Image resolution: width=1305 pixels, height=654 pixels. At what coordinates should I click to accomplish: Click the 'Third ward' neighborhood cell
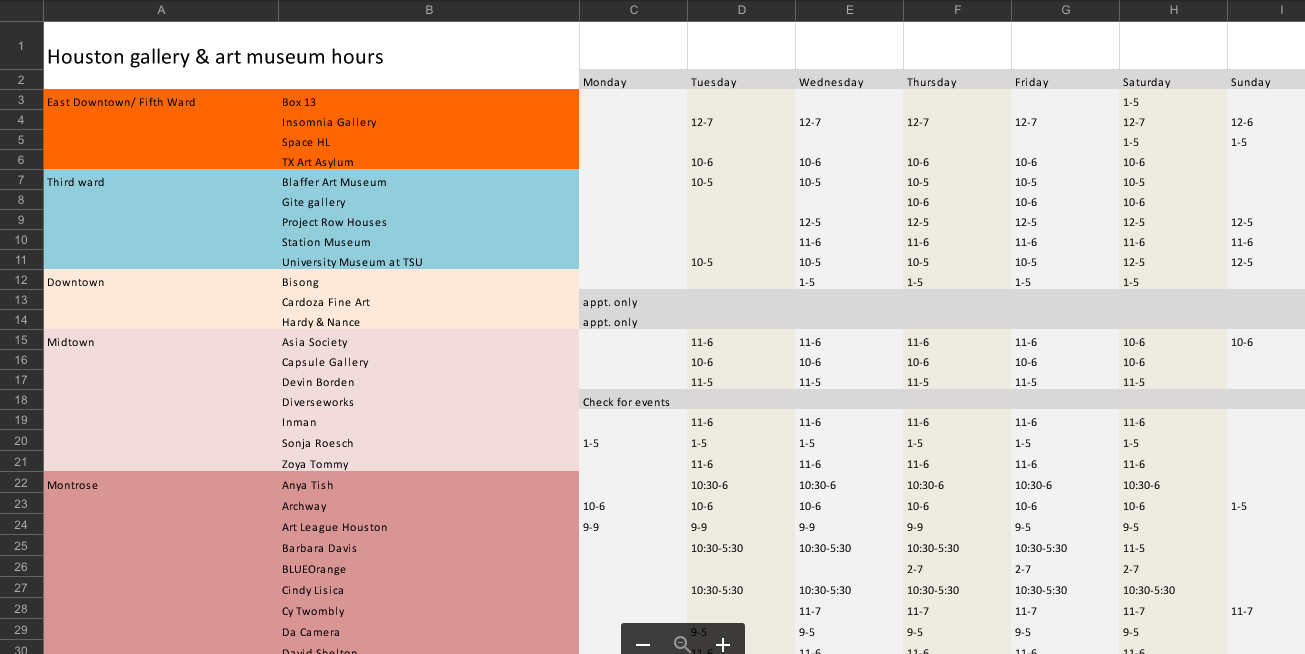point(161,180)
